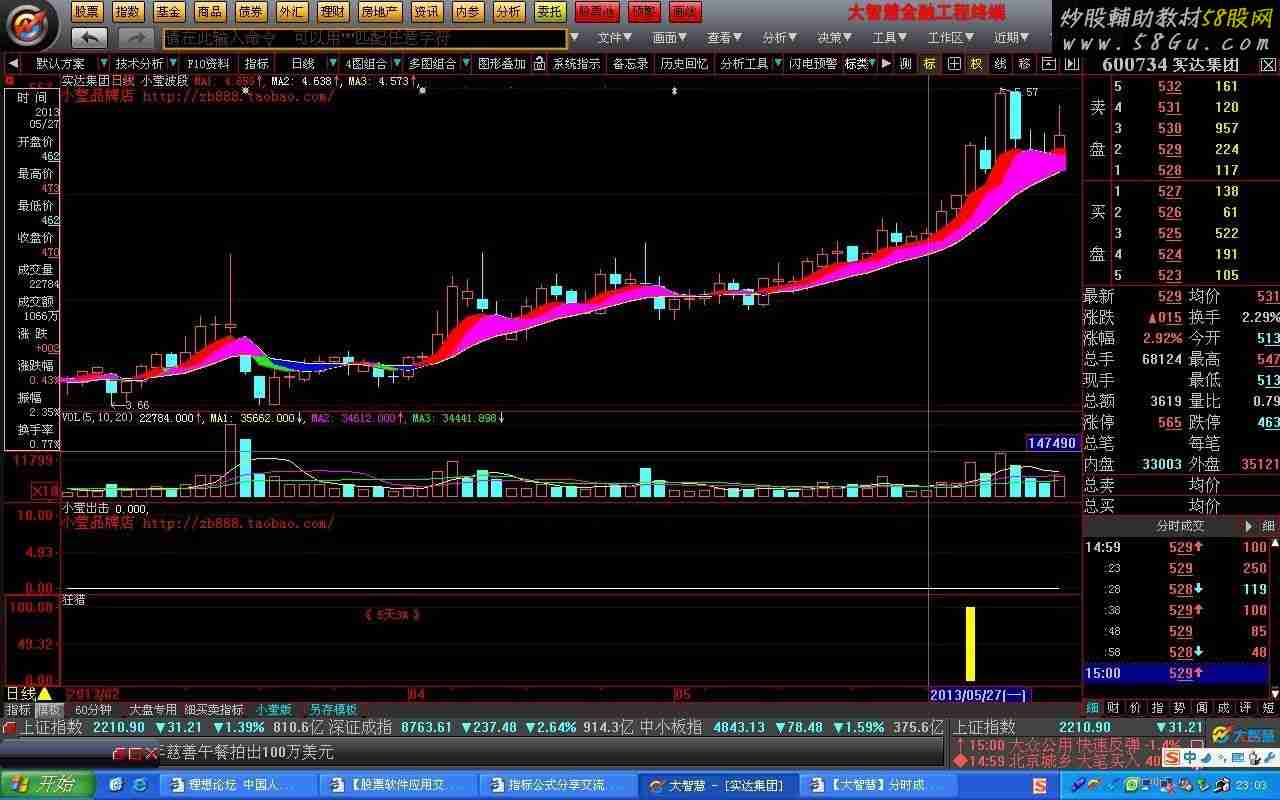Open the 指数 category button
Screen dimensions: 1280x800
(x=128, y=12)
